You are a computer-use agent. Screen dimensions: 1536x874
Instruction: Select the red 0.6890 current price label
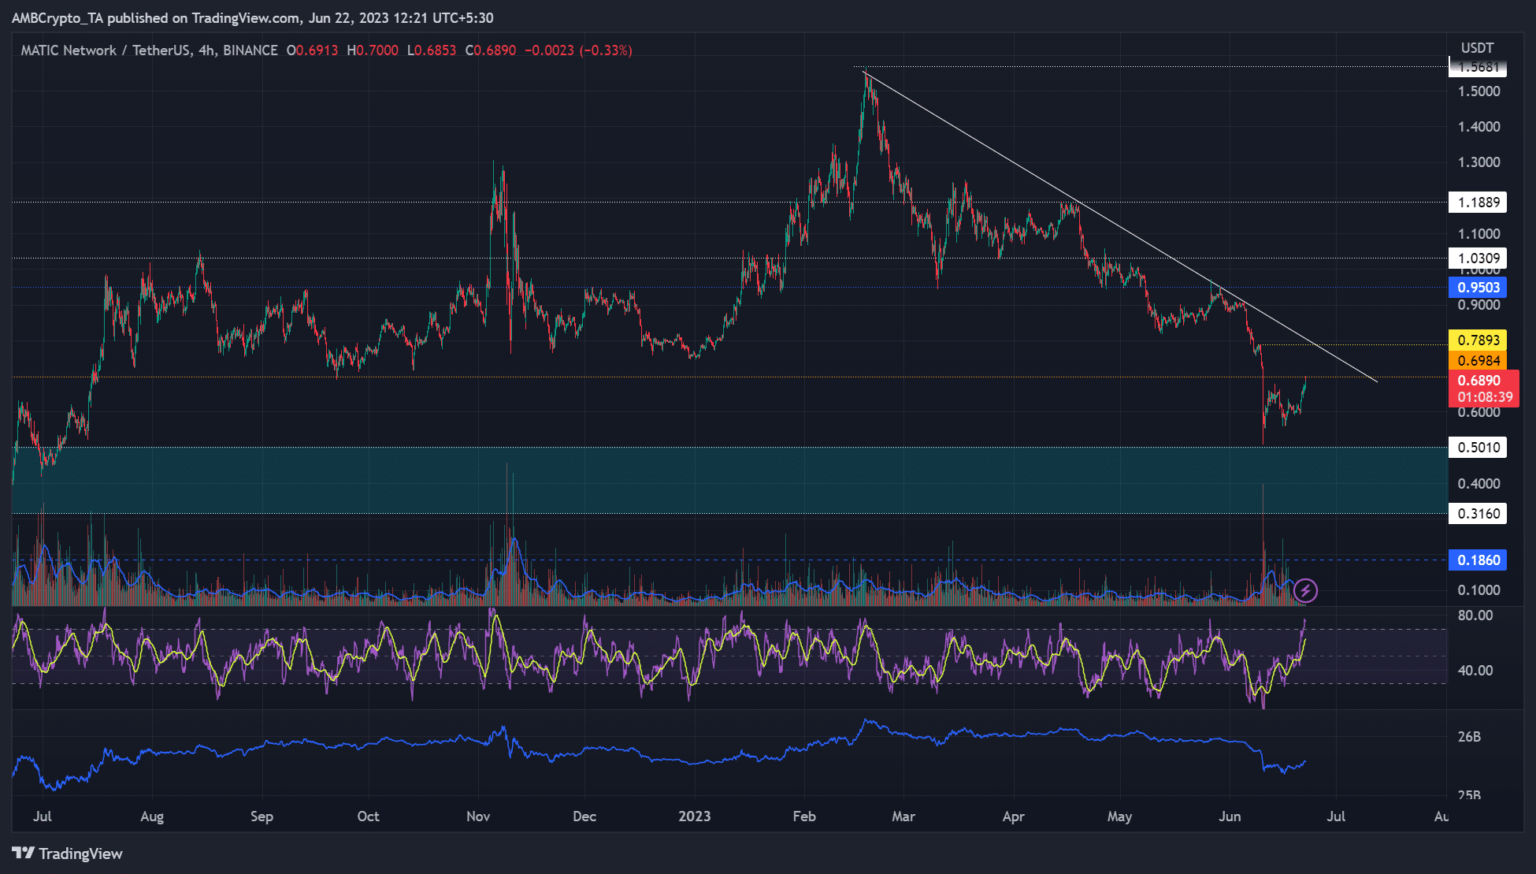1478,381
